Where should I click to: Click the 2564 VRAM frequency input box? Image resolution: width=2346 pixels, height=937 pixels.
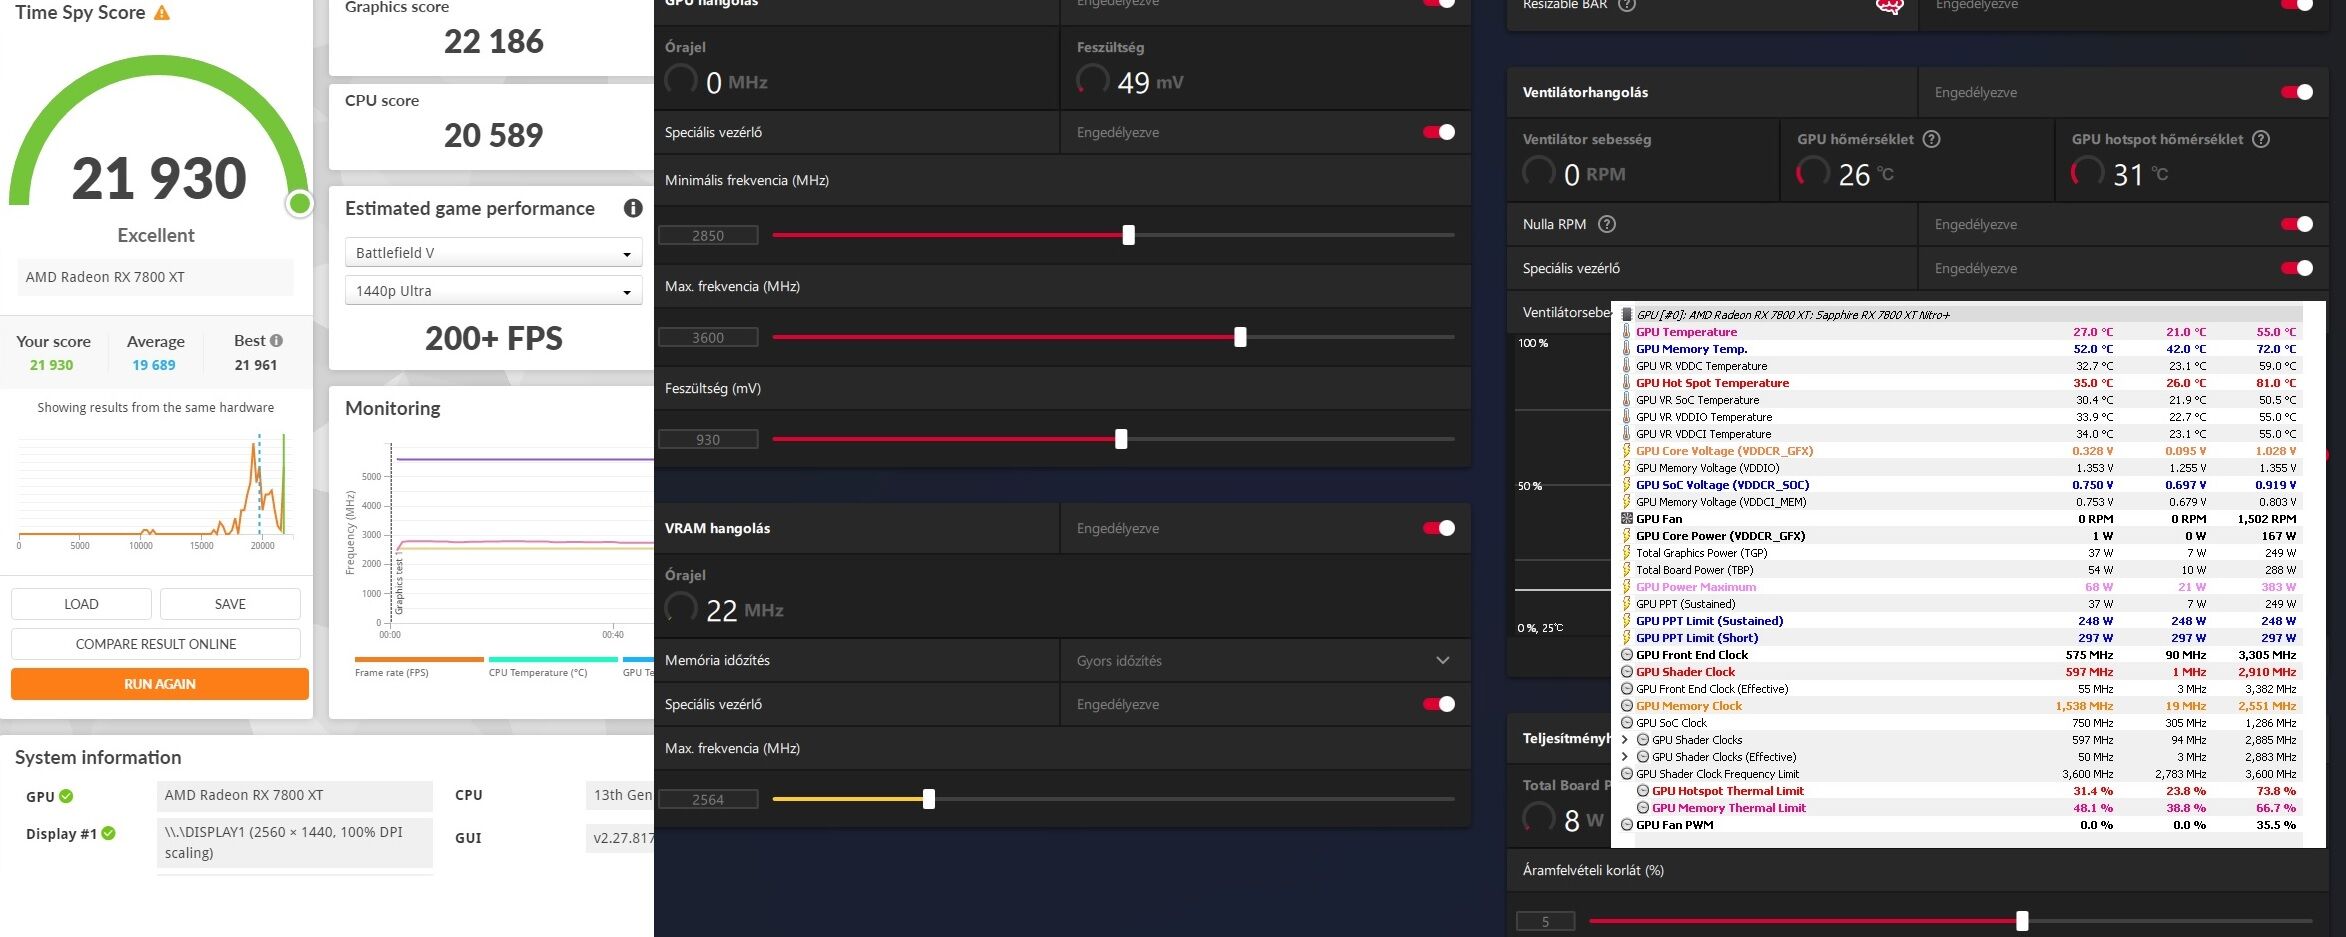[x=708, y=800]
